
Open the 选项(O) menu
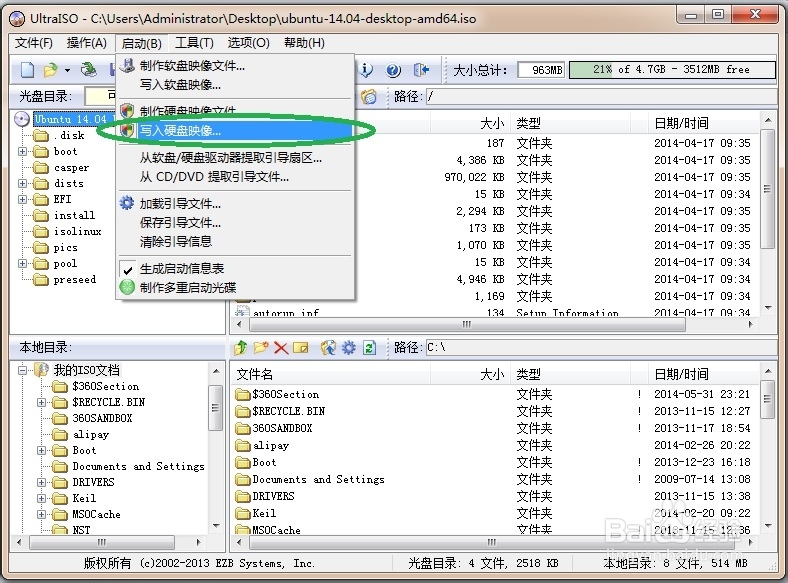[248, 43]
